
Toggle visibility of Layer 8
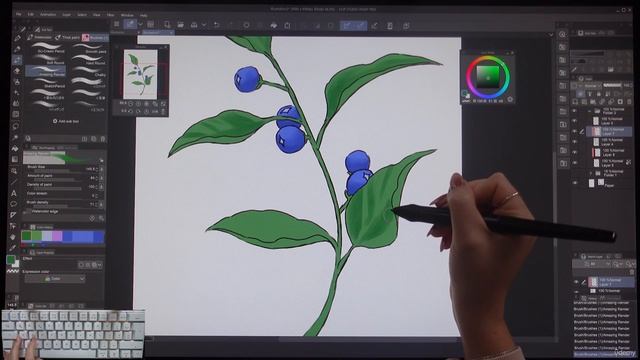click(574, 121)
